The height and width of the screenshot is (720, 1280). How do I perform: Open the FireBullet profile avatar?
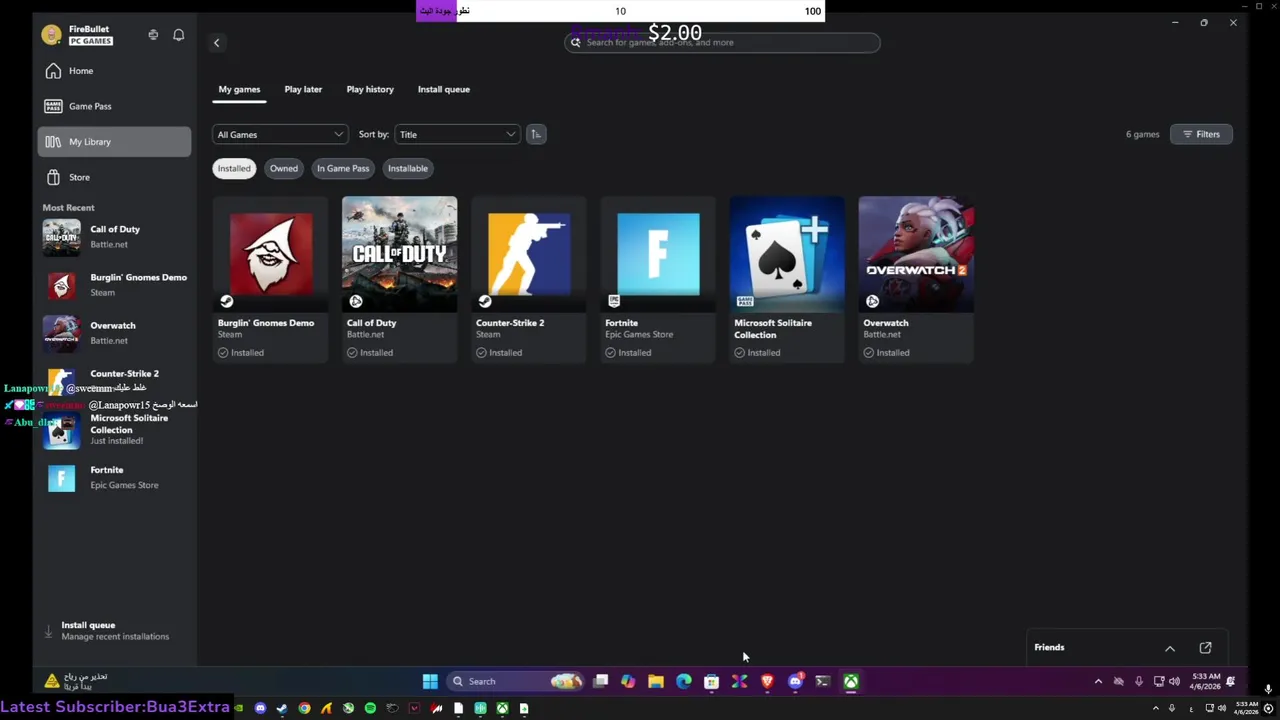click(51, 35)
